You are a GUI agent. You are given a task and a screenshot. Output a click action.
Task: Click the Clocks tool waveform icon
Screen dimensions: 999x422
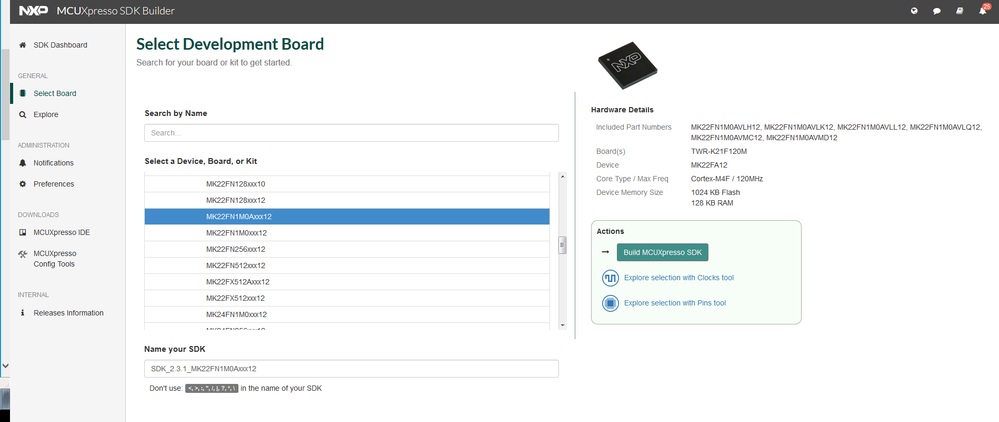610,278
